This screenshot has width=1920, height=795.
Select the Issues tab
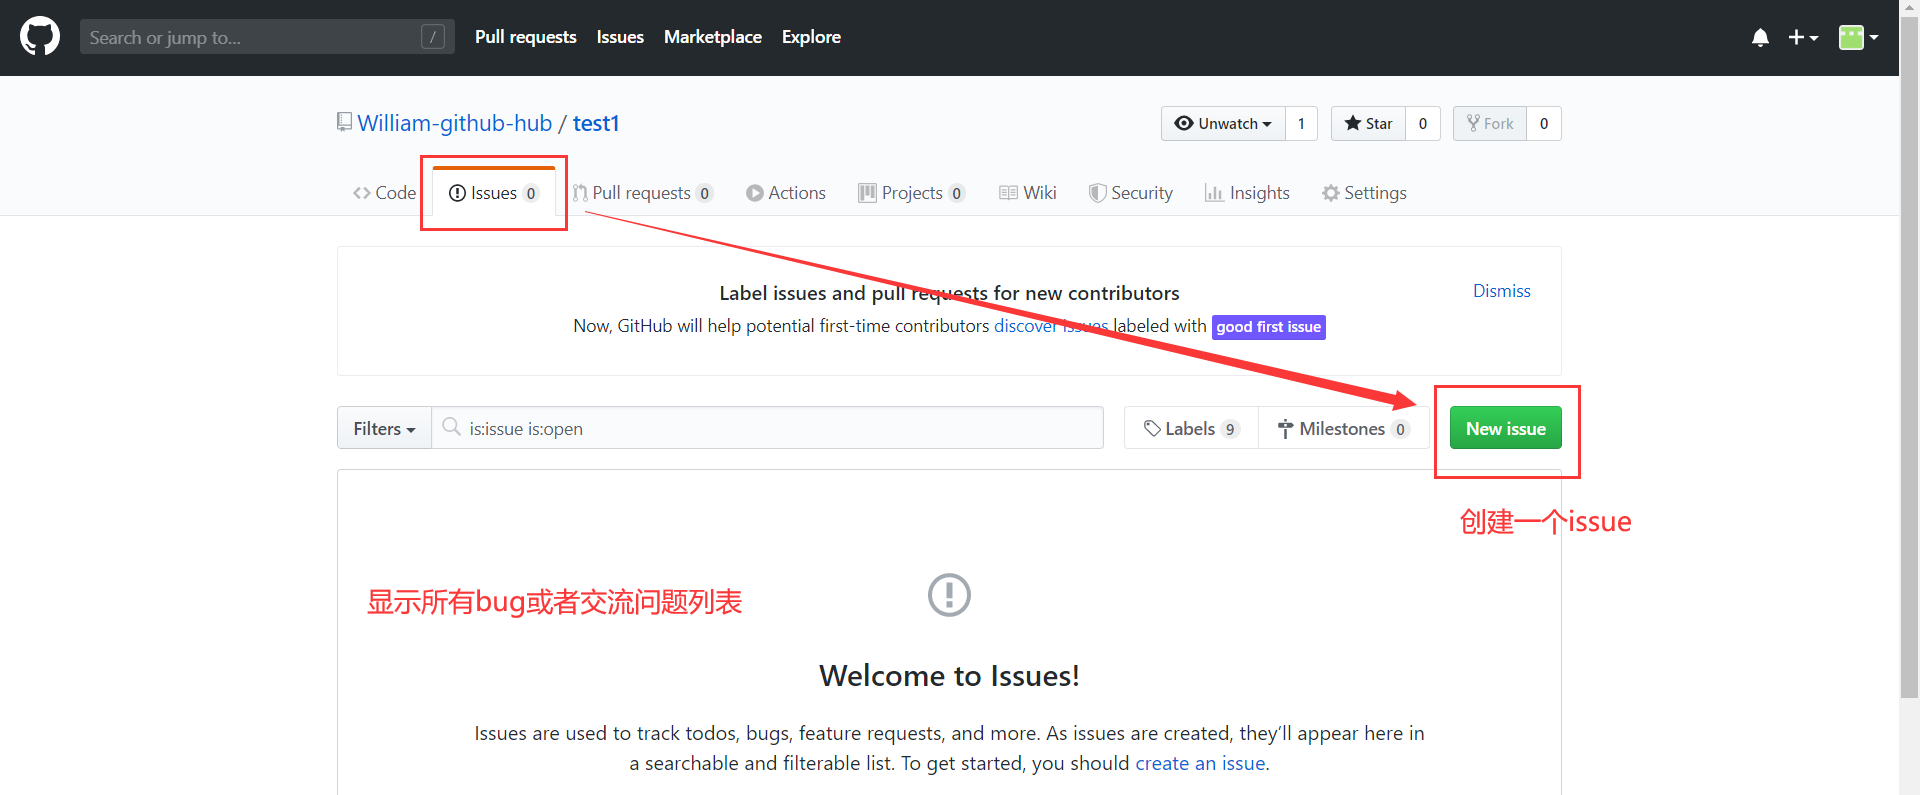pos(494,193)
